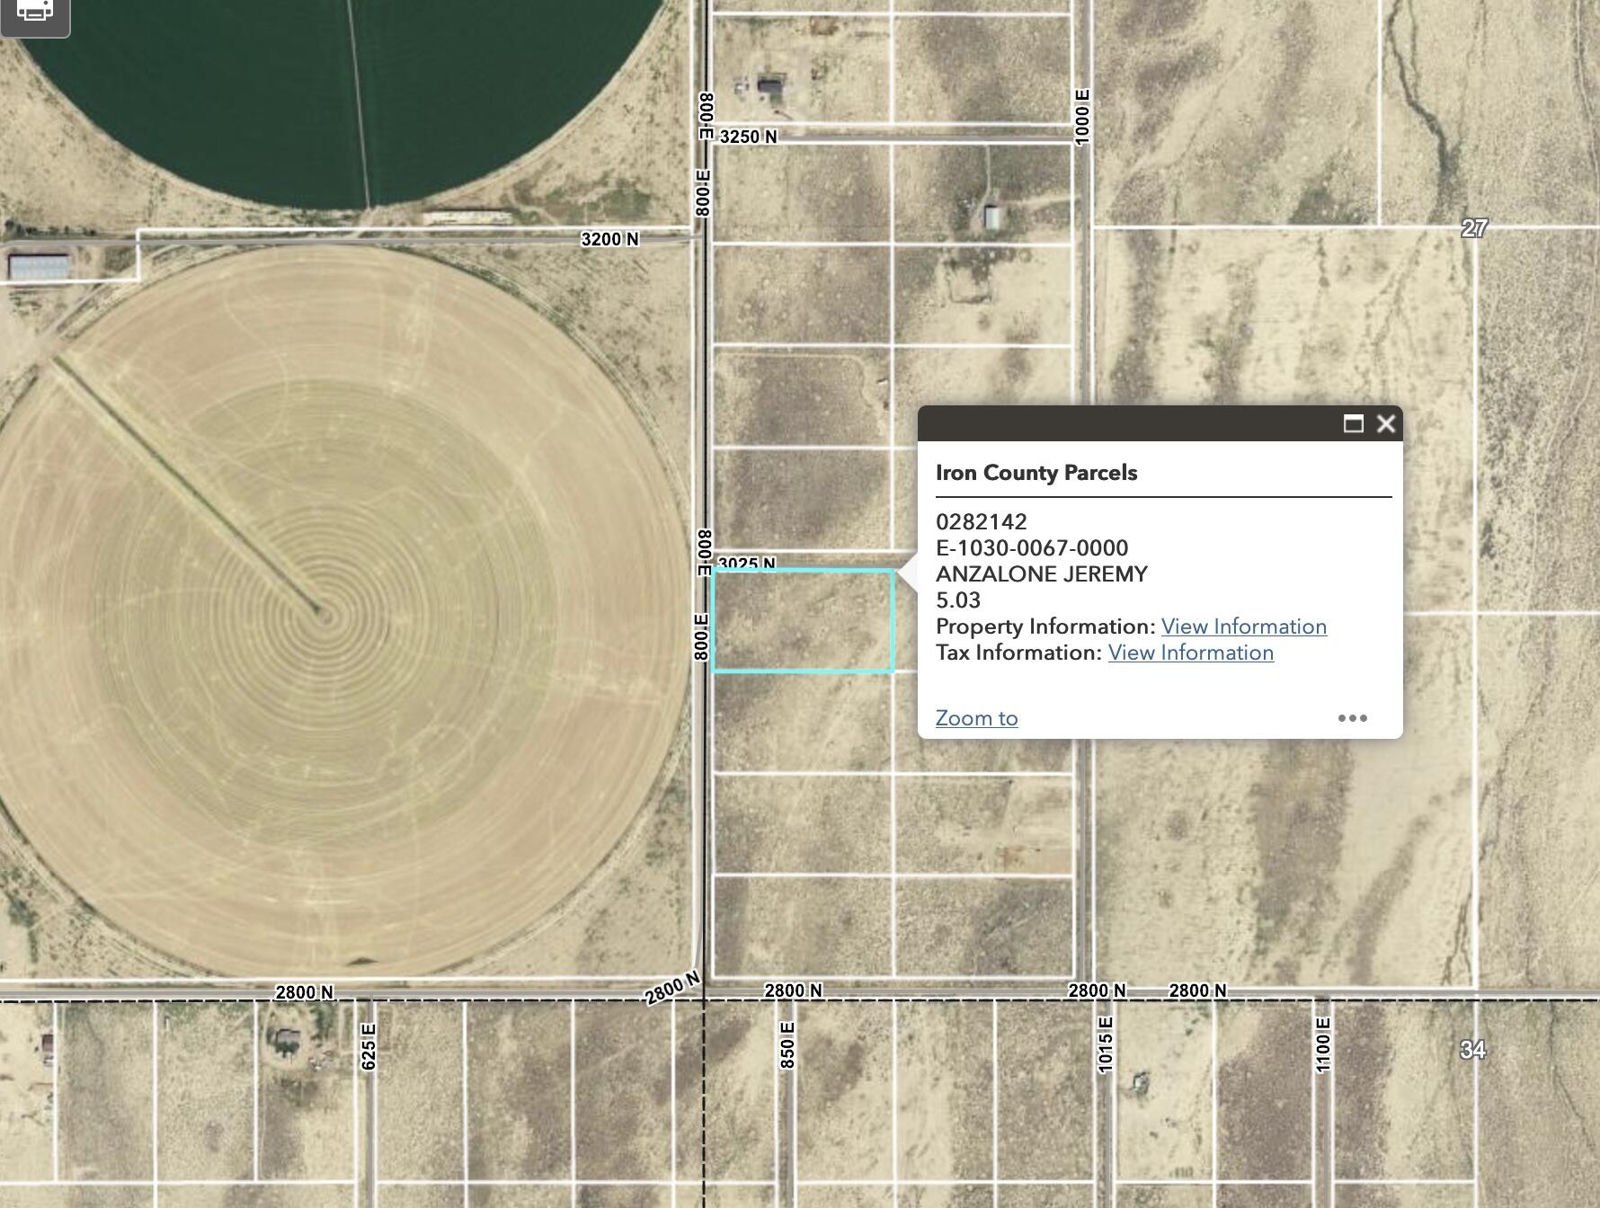Click the 3200 N road label
This screenshot has height=1208, width=1600.
click(610, 239)
